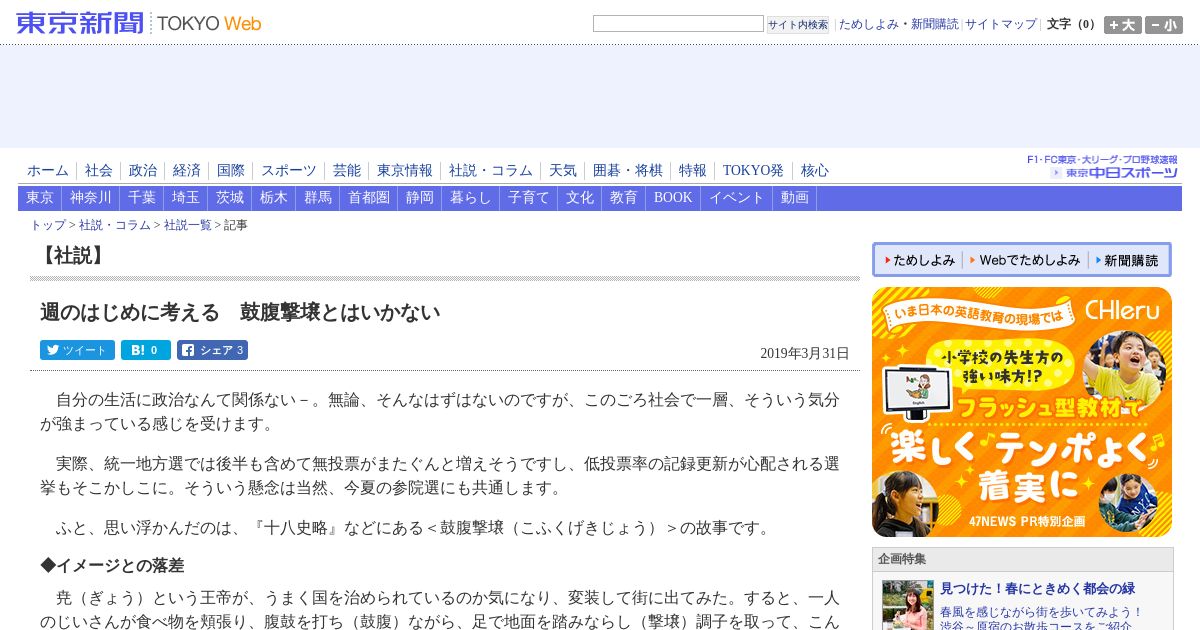
Task: Click the 新聞購読 subscription box button
Action: click(1127, 260)
